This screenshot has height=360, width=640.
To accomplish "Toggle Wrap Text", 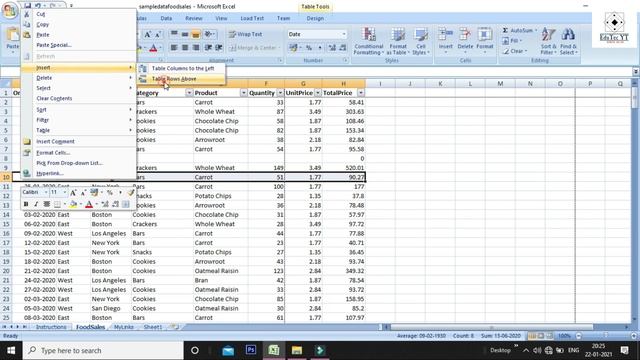I will [245, 34].
